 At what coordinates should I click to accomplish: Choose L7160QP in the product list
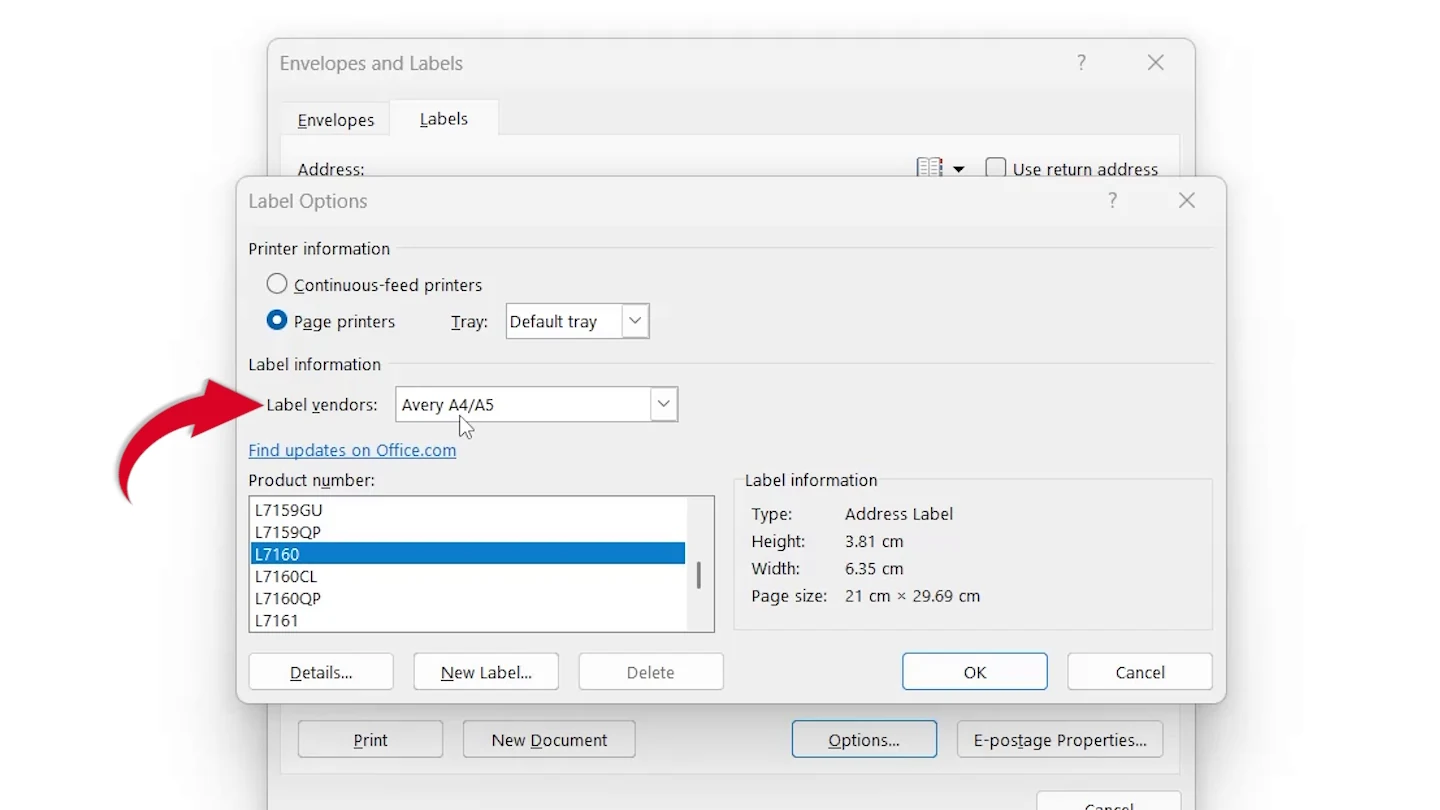click(468, 598)
